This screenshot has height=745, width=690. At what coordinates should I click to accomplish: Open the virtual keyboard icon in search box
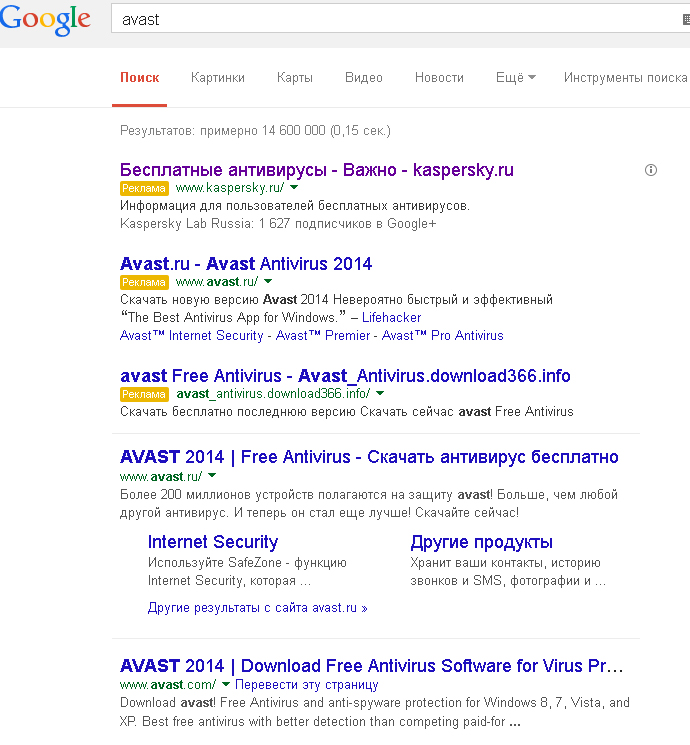683,19
